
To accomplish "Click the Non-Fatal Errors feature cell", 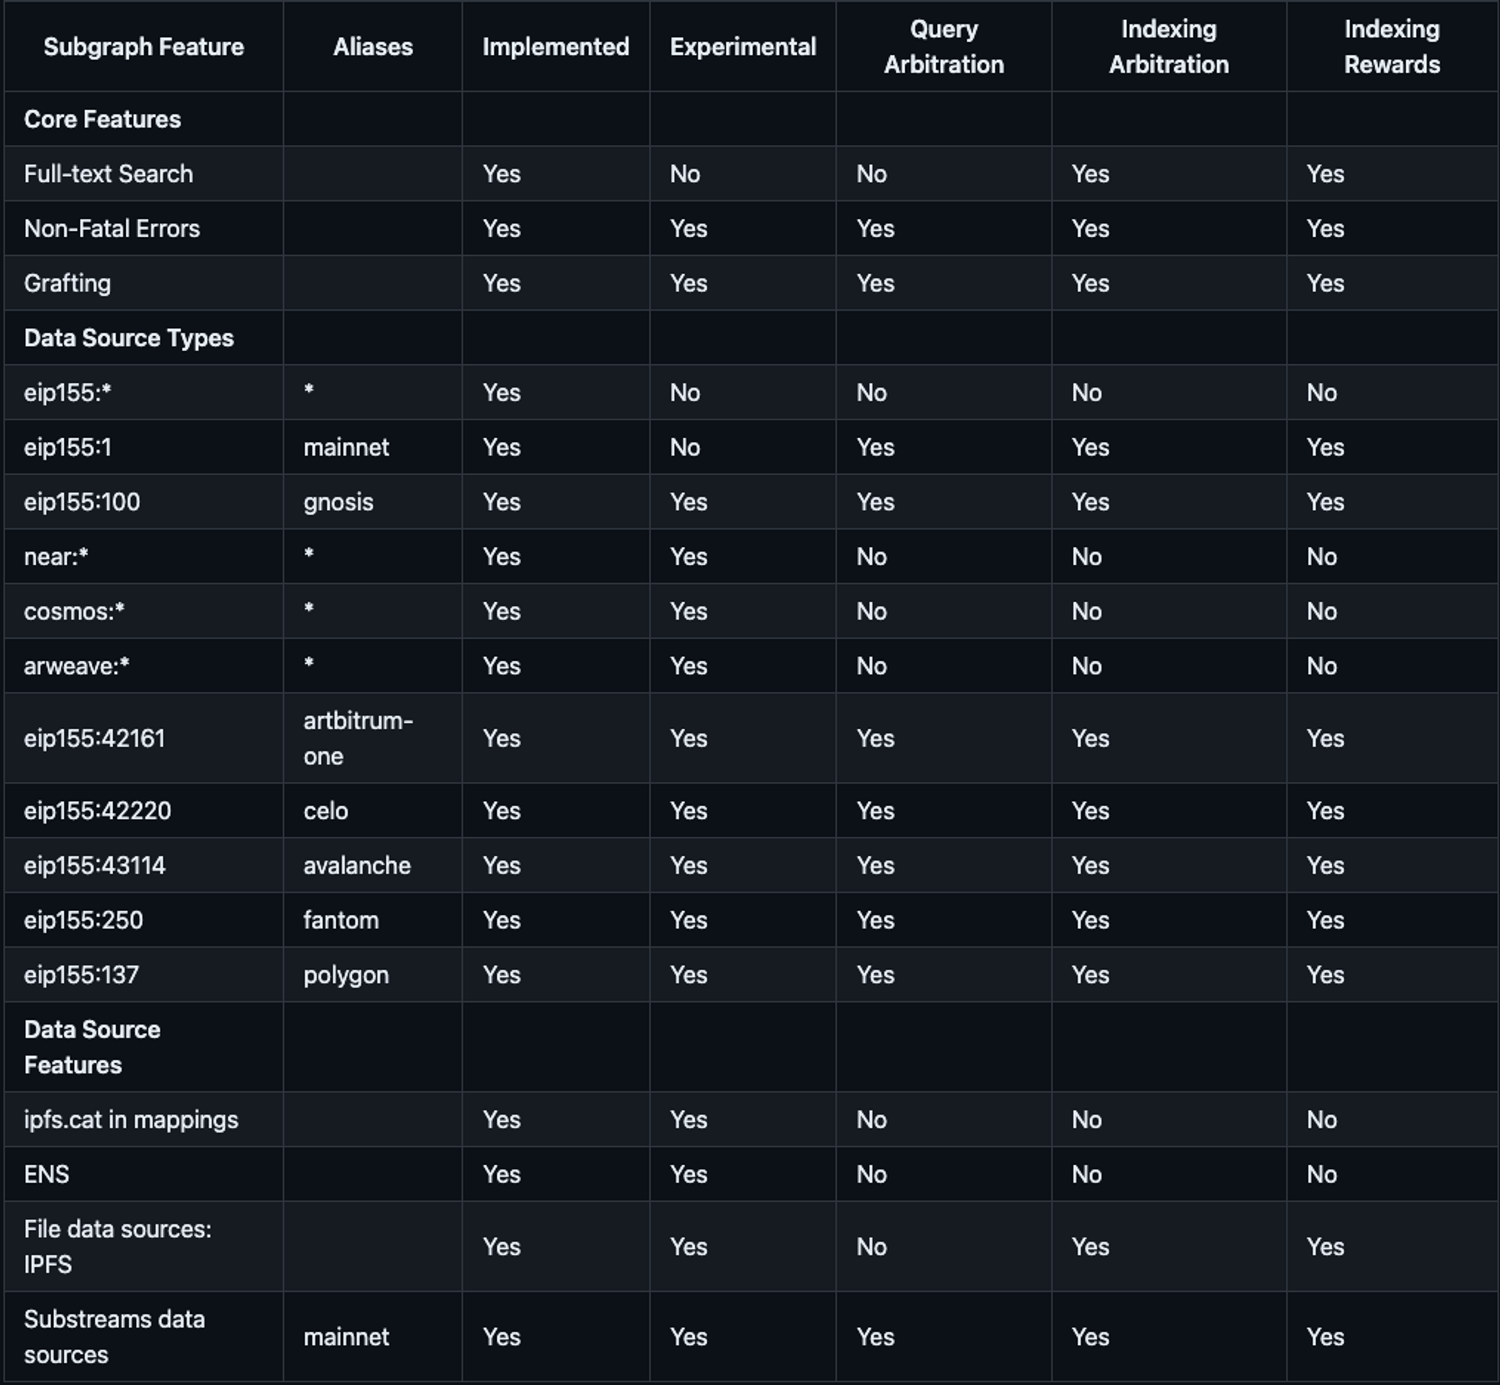I will click(x=112, y=229).
